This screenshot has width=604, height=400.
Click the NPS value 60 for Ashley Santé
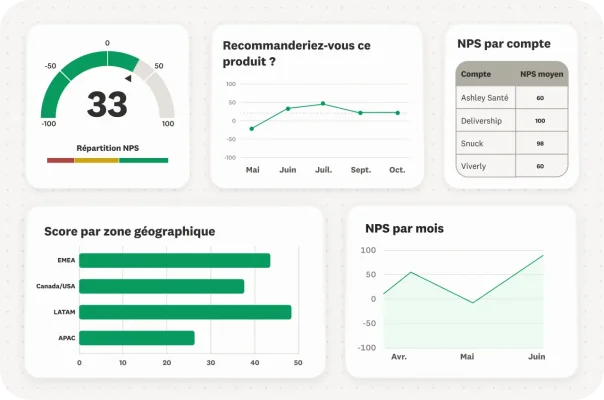pos(540,98)
